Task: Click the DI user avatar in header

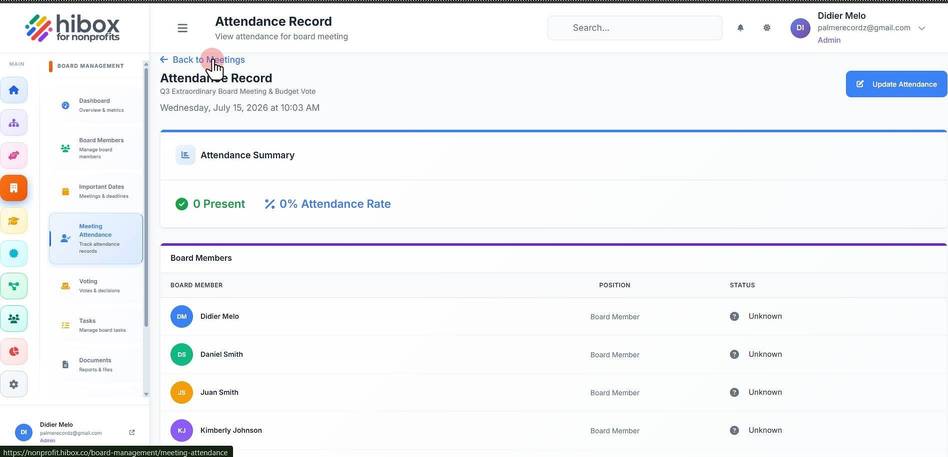Action: pos(800,28)
